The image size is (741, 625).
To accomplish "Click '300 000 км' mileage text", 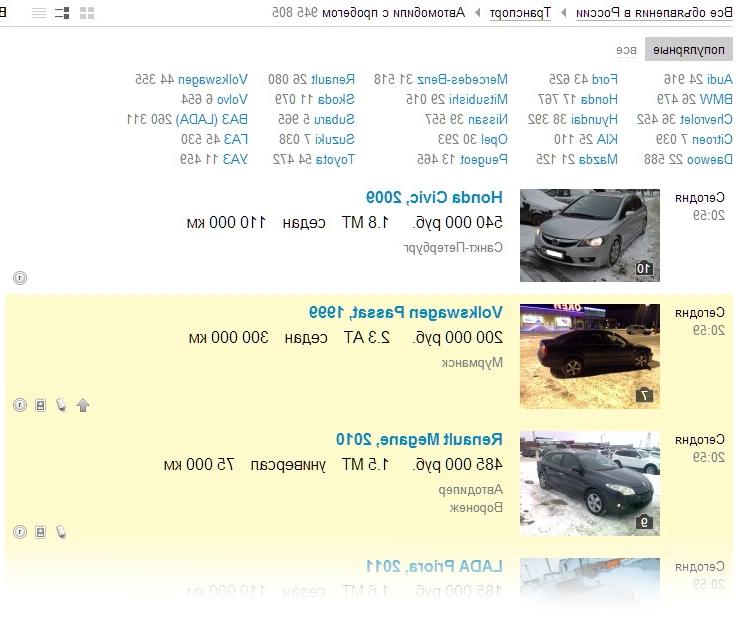I will click(229, 338).
